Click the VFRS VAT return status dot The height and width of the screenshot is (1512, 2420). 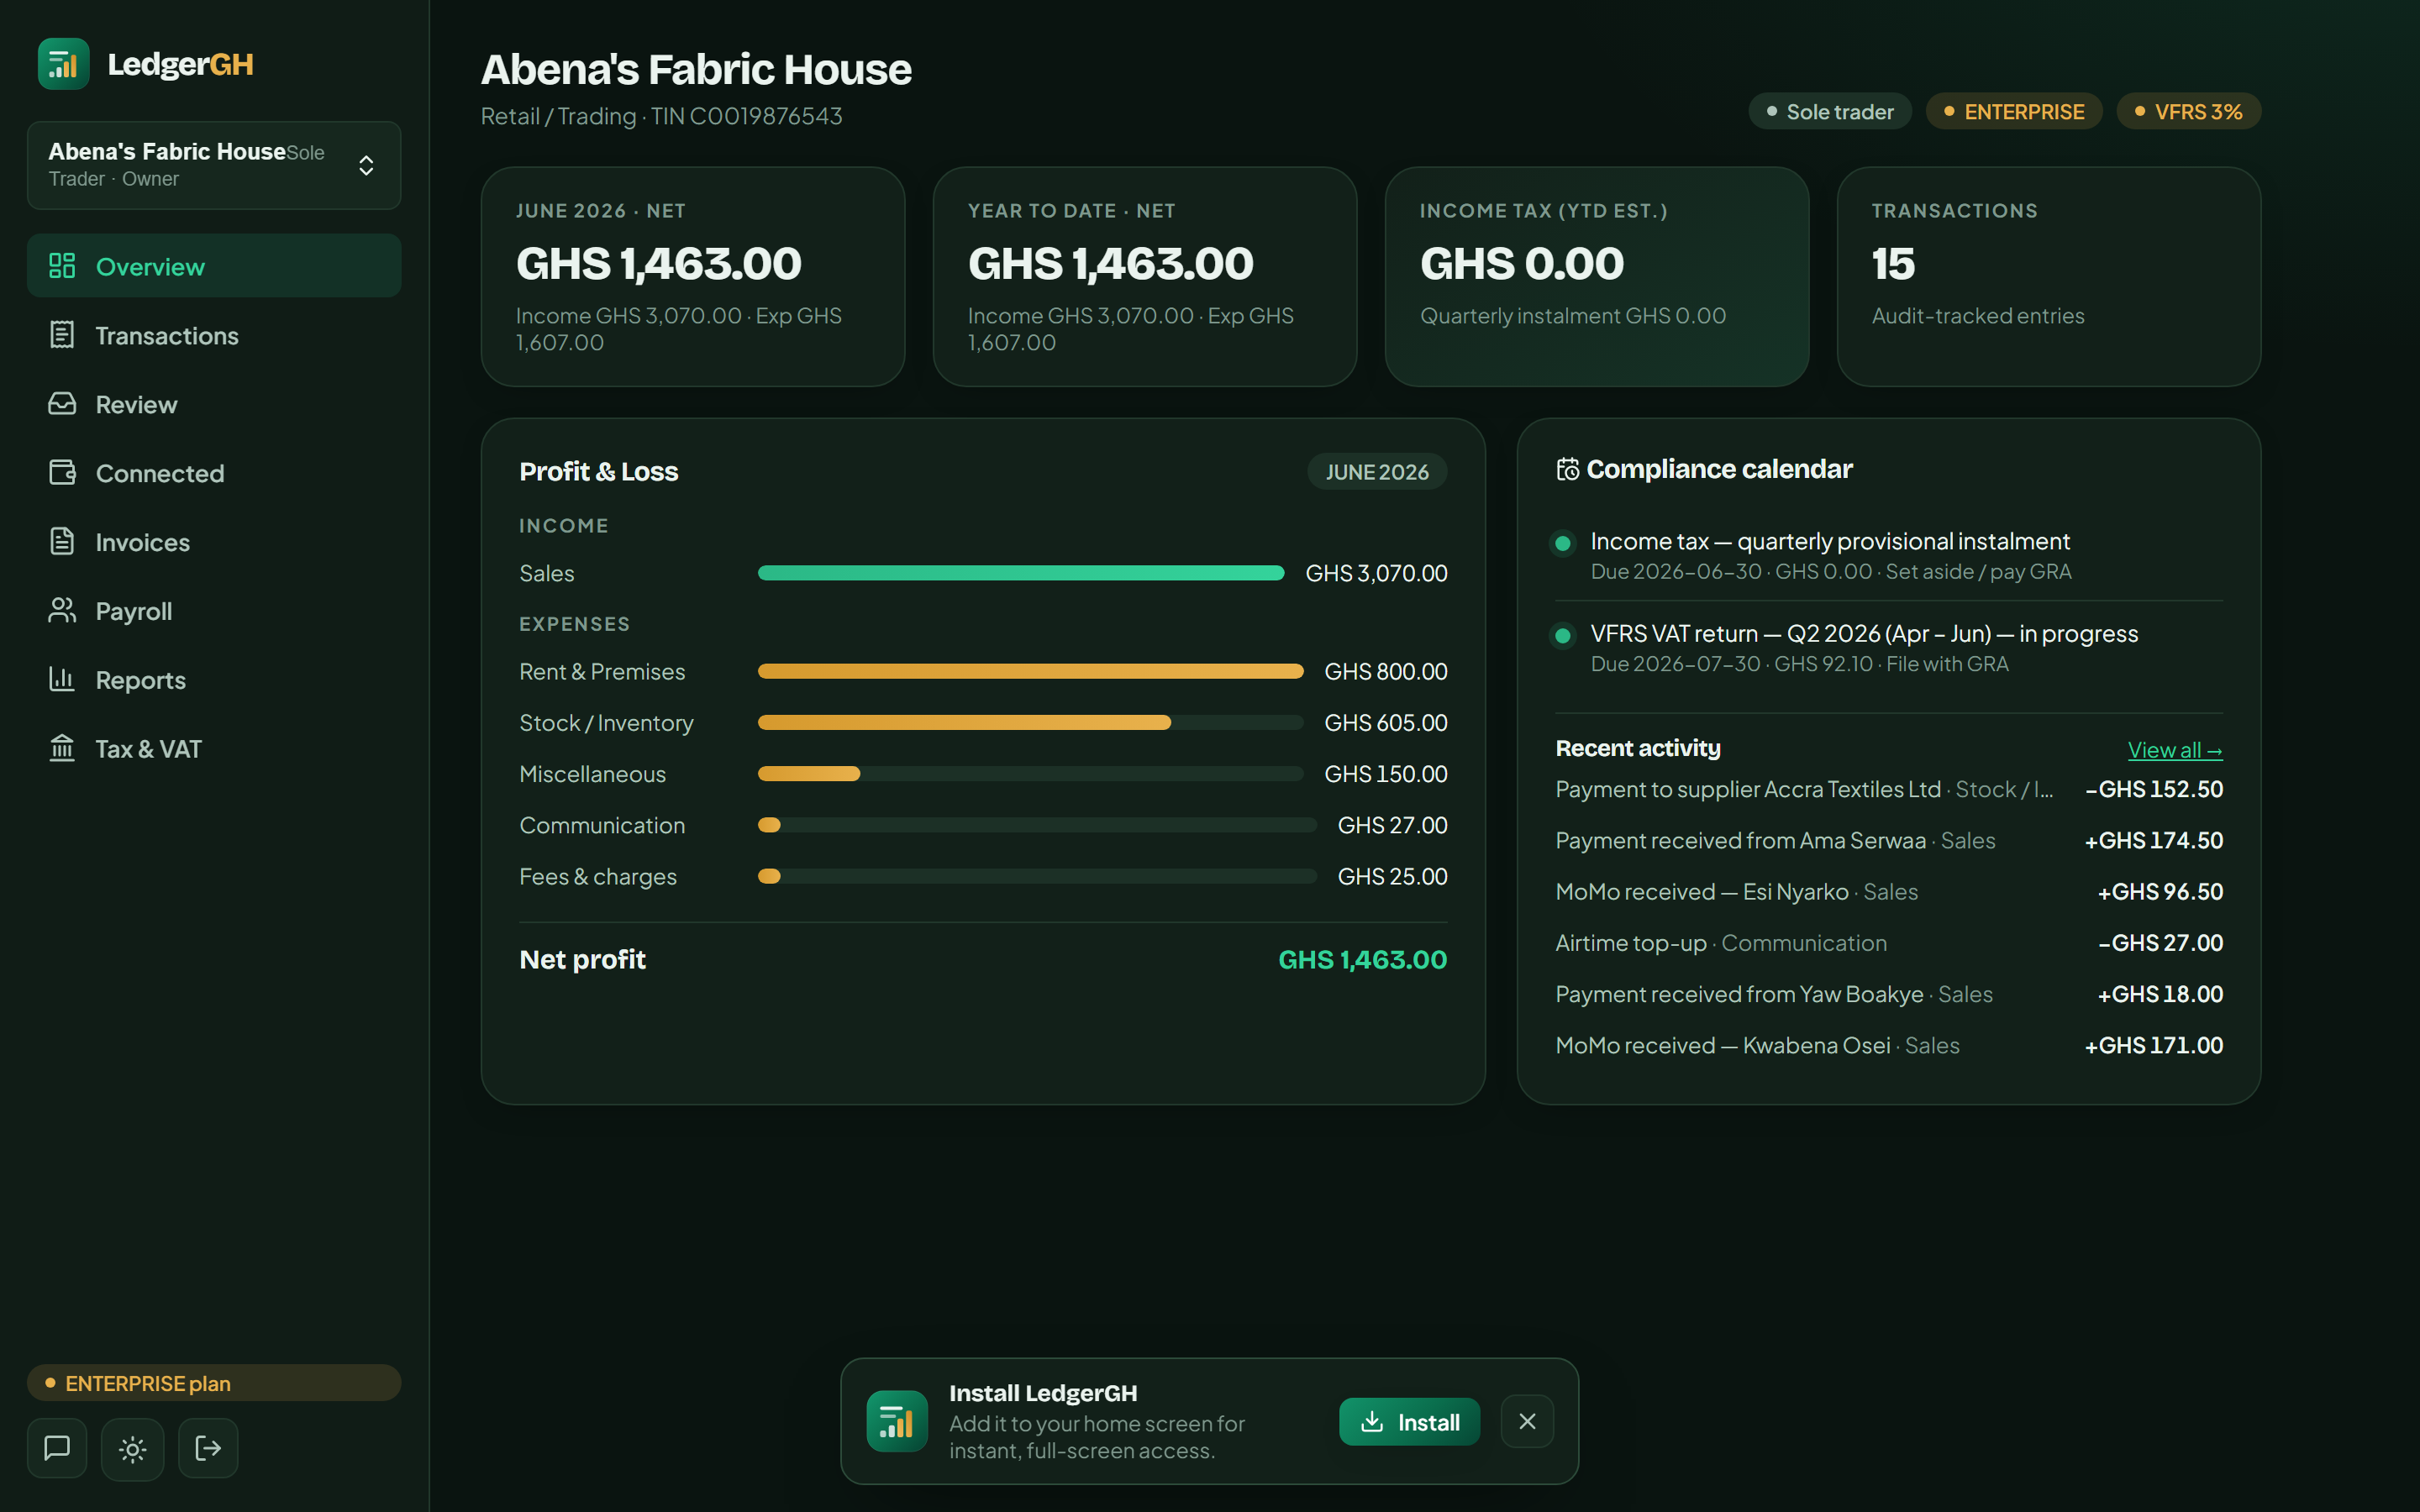pos(1563,635)
